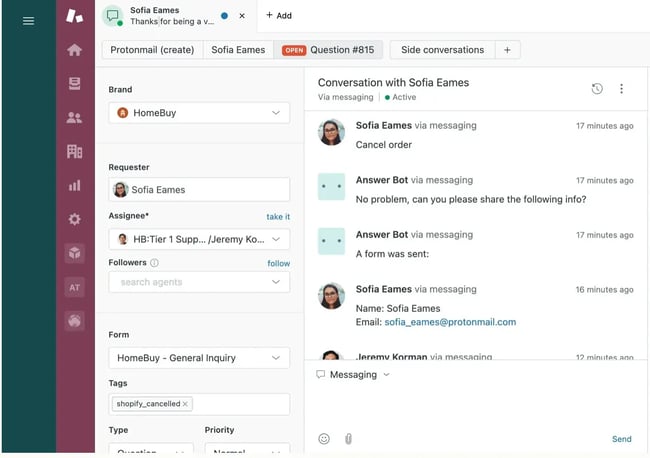Click the Followers info icon
The image size is (650, 458).
point(154,262)
